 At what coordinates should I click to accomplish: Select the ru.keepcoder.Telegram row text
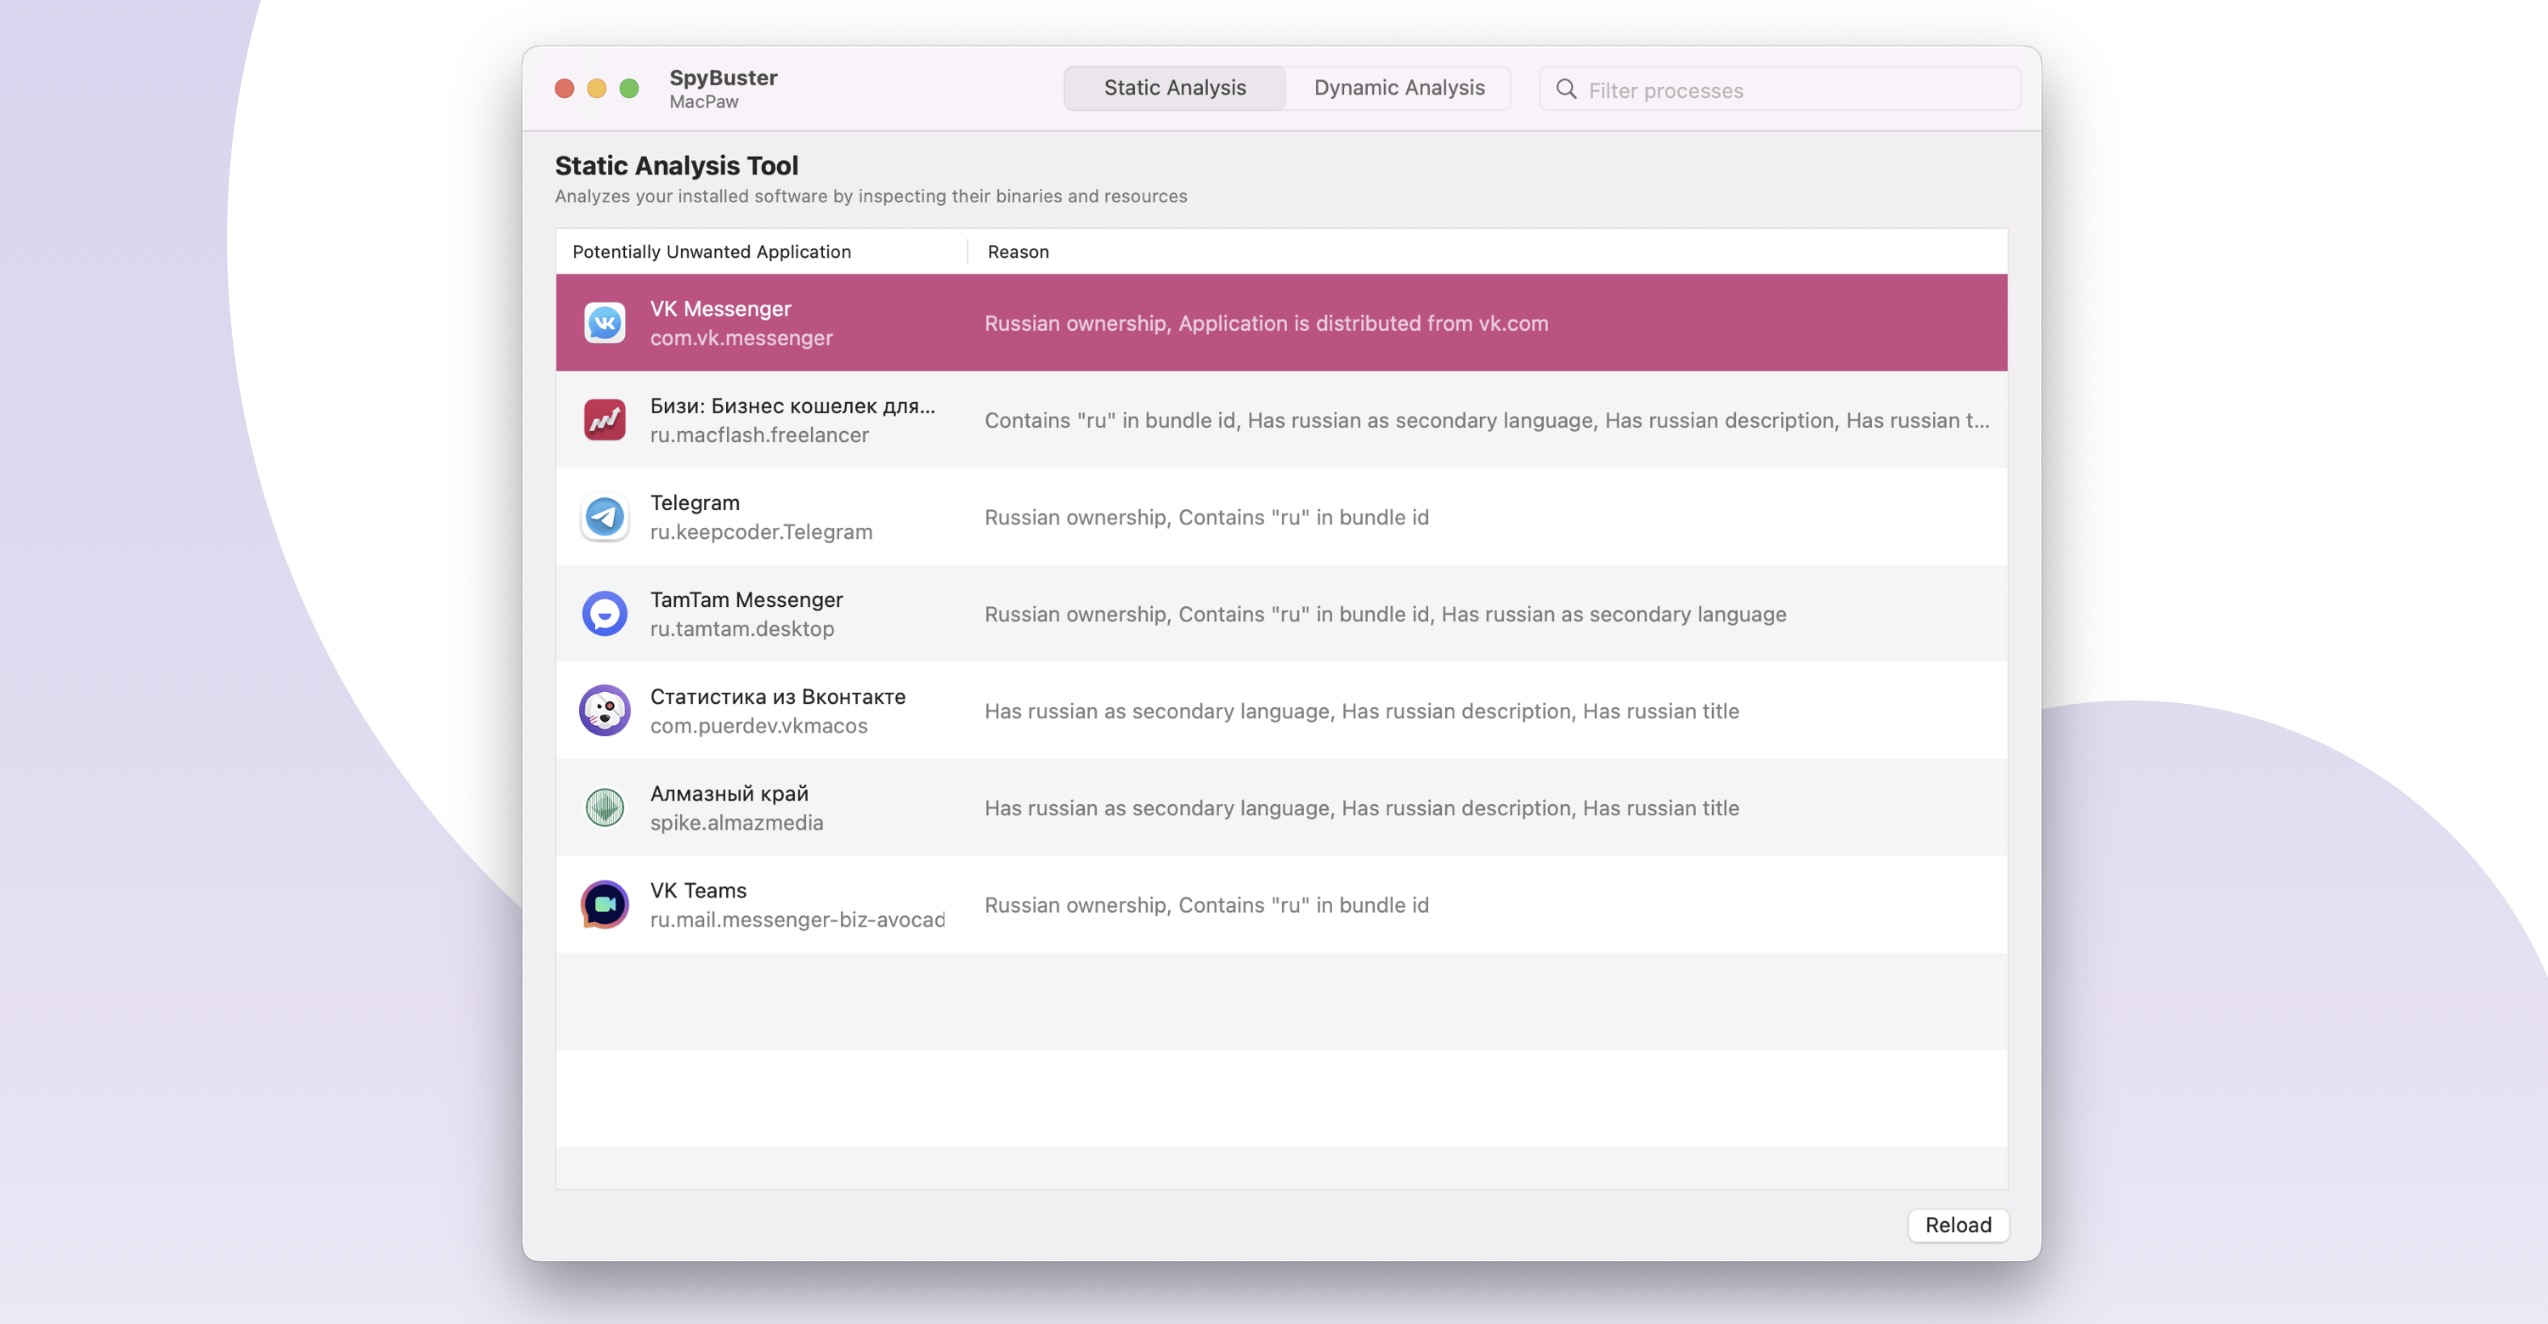(x=760, y=532)
